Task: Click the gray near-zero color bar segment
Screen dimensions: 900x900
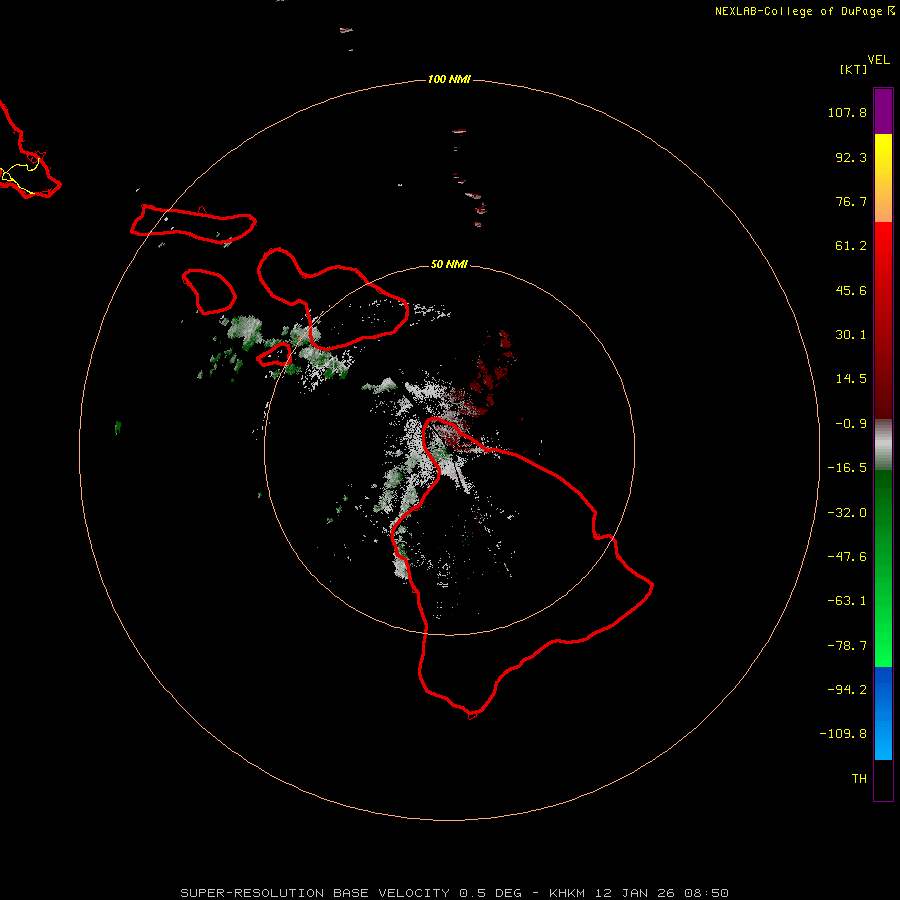Action: pos(883,445)
